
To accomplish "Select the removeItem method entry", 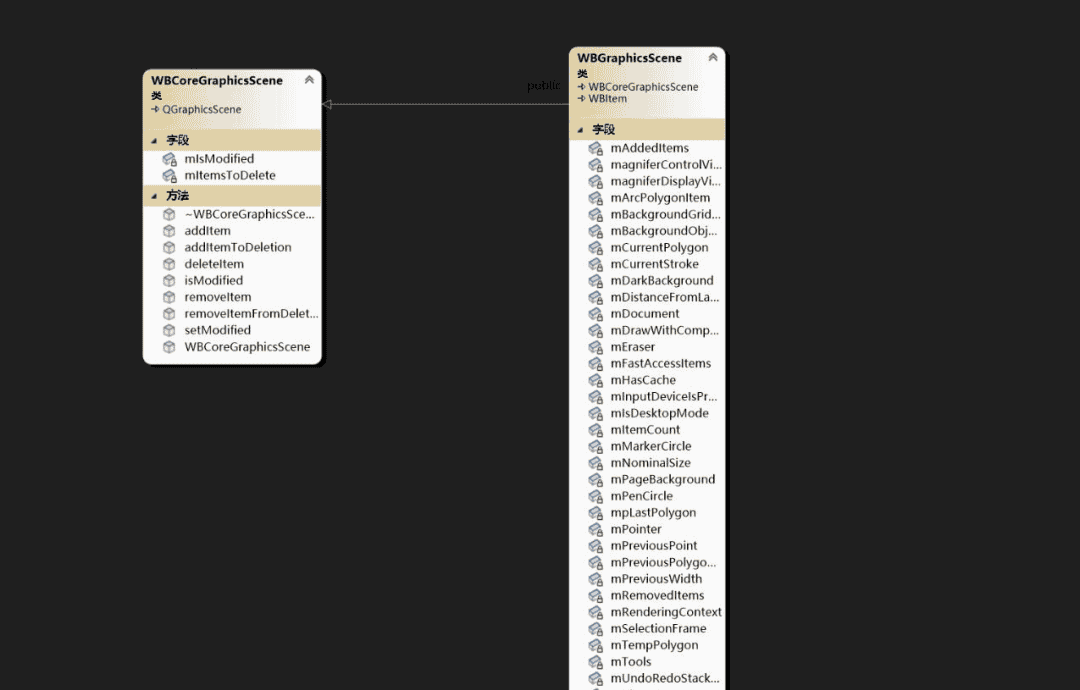I will tap(217, 297).
